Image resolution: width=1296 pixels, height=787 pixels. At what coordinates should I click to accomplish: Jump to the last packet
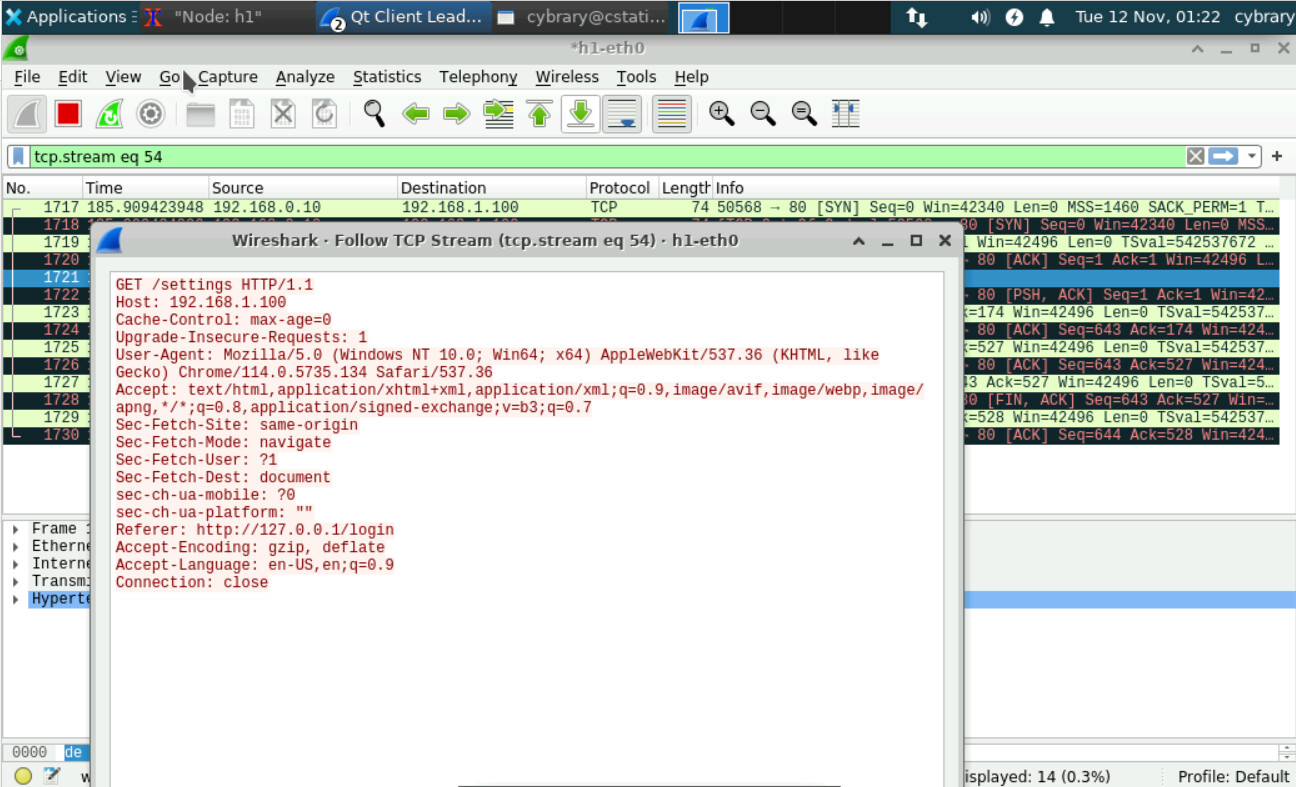tap(580, 114)
